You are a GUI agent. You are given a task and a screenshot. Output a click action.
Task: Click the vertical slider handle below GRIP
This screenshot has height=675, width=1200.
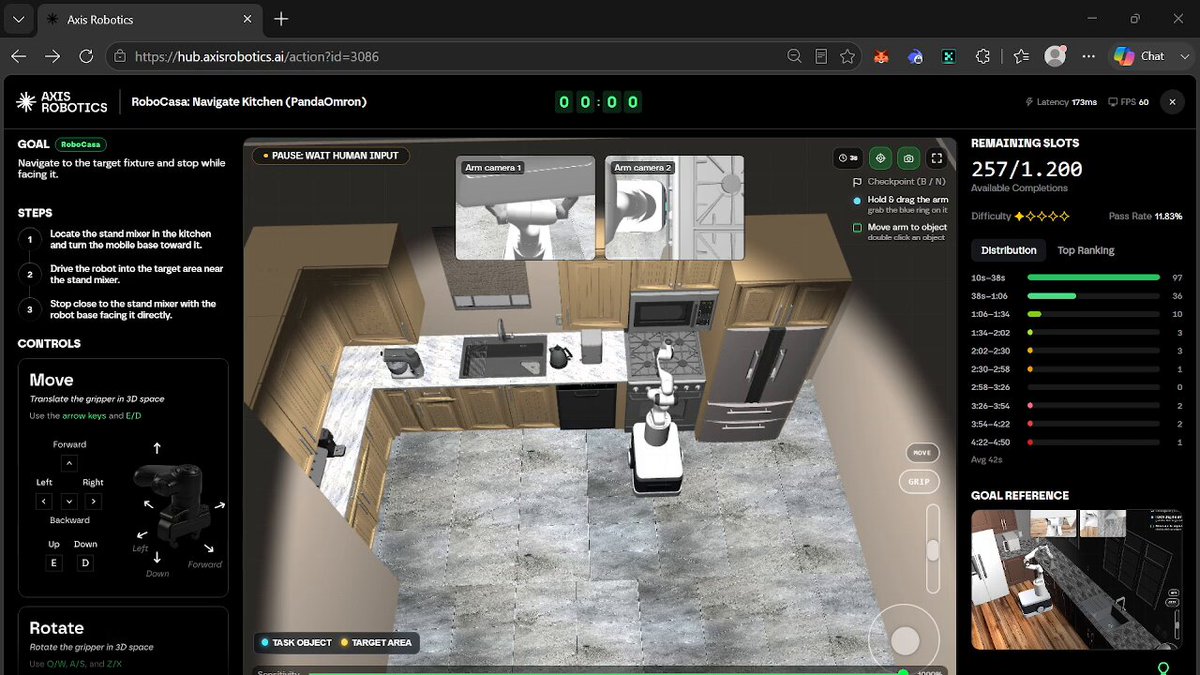pyautogui.click(x=933, y=550)
